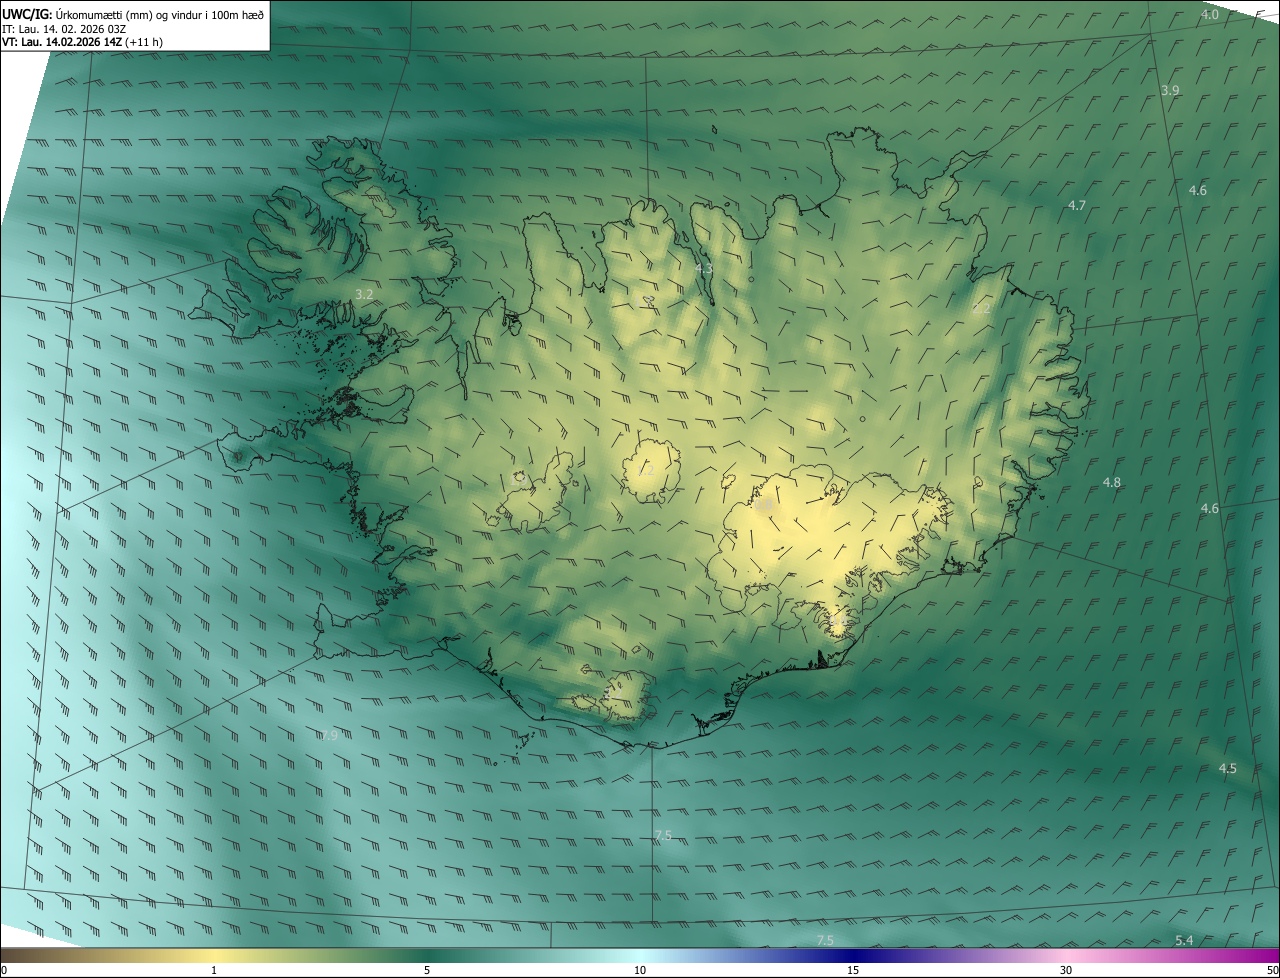Viewport: 1280px width, 978px height.
Task: Click the 2.2 value label on the map
Action: [982, 309]
